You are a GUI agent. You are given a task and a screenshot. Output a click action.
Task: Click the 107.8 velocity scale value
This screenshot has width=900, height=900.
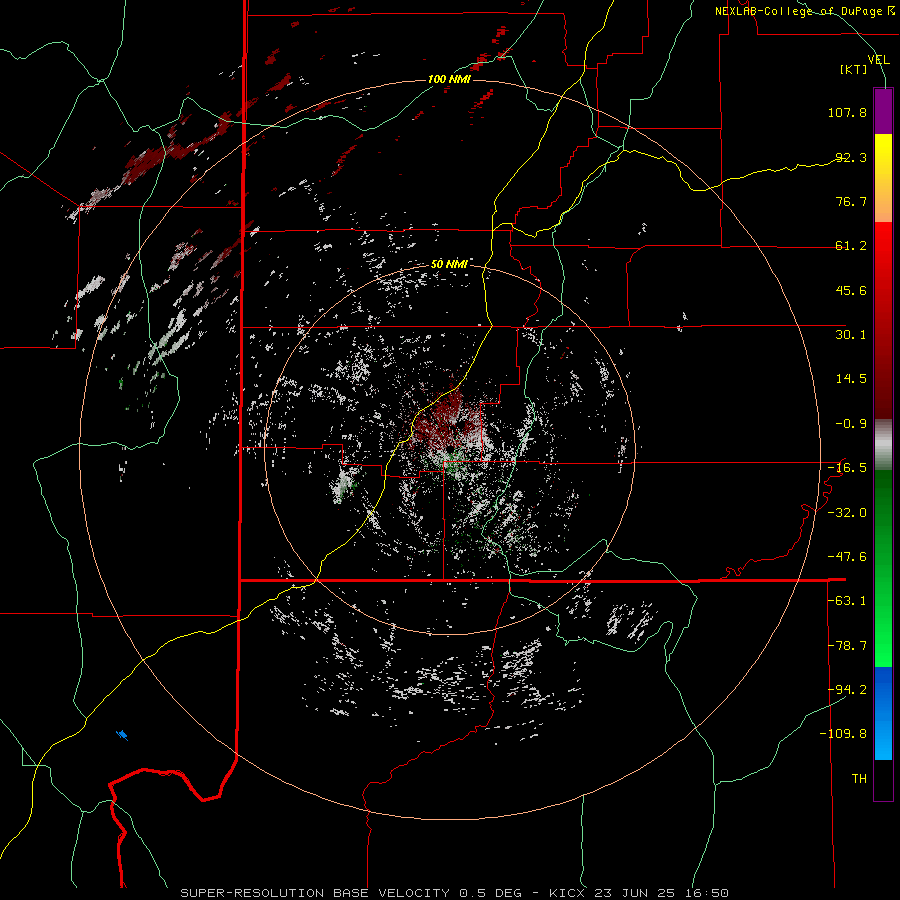(847, 112)
